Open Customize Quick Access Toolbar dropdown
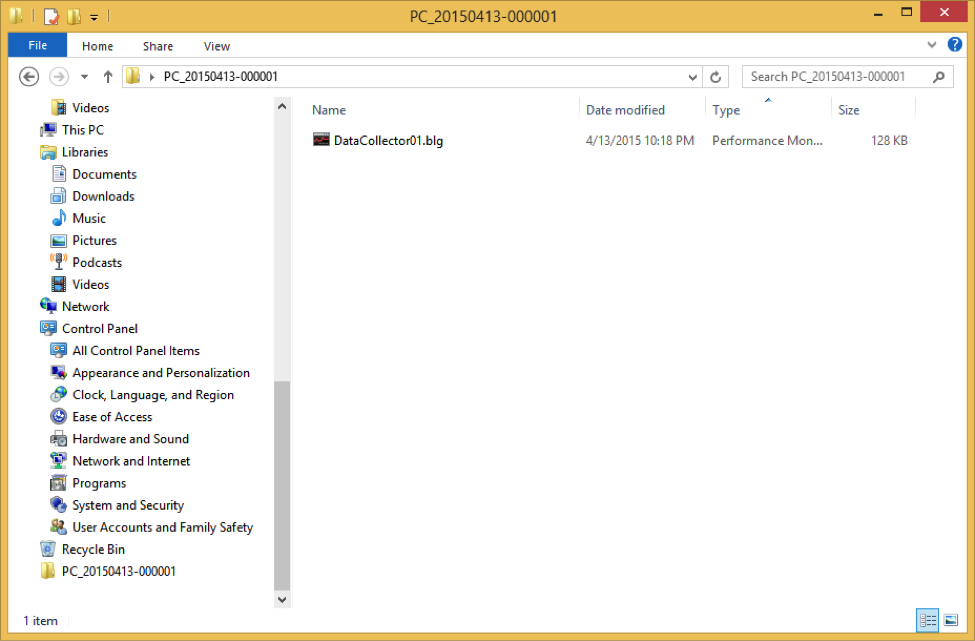The image size is (975, 641). pyautogui.click(x=94, y=17)
